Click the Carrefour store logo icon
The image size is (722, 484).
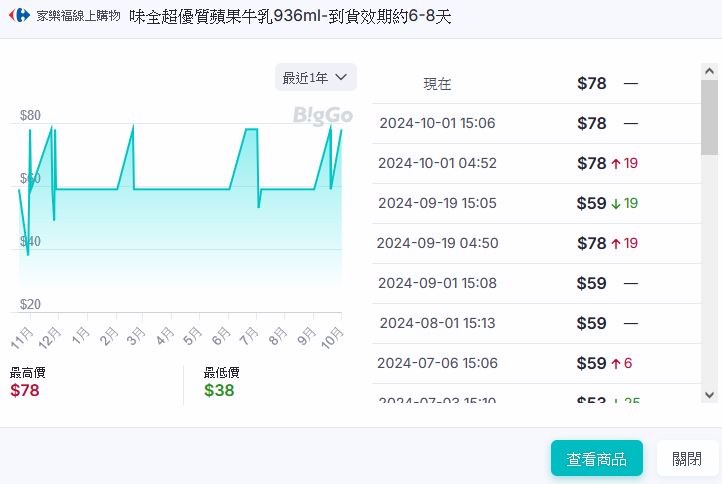[22, 16]
